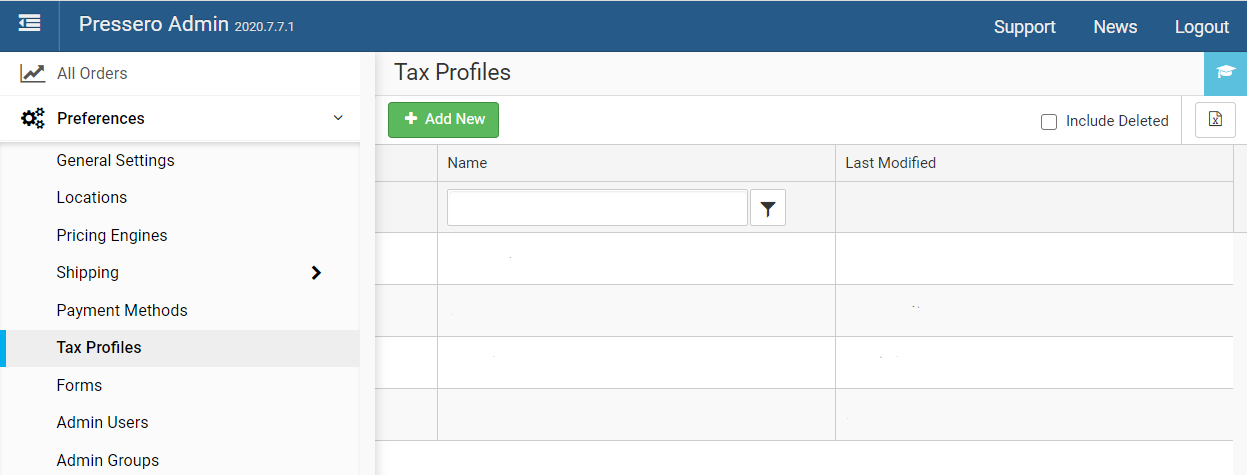Screen dimensions: 1247x475
Task: Open General Settings in the sidebar
Action: click(115, 160)
